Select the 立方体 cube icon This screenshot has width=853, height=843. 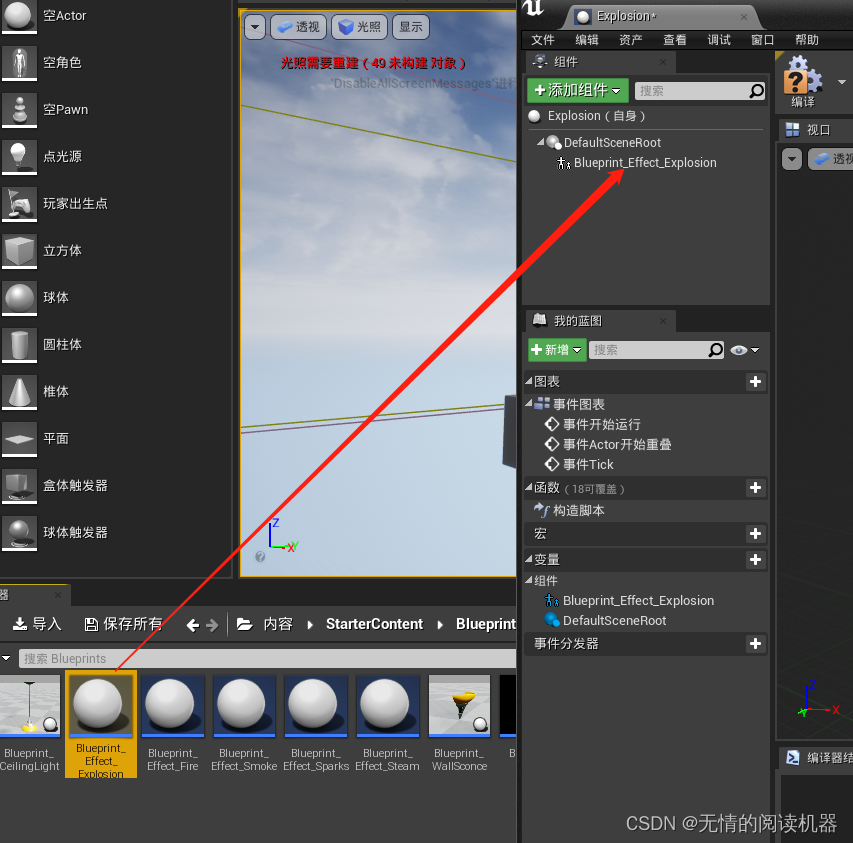click(20, 251)
